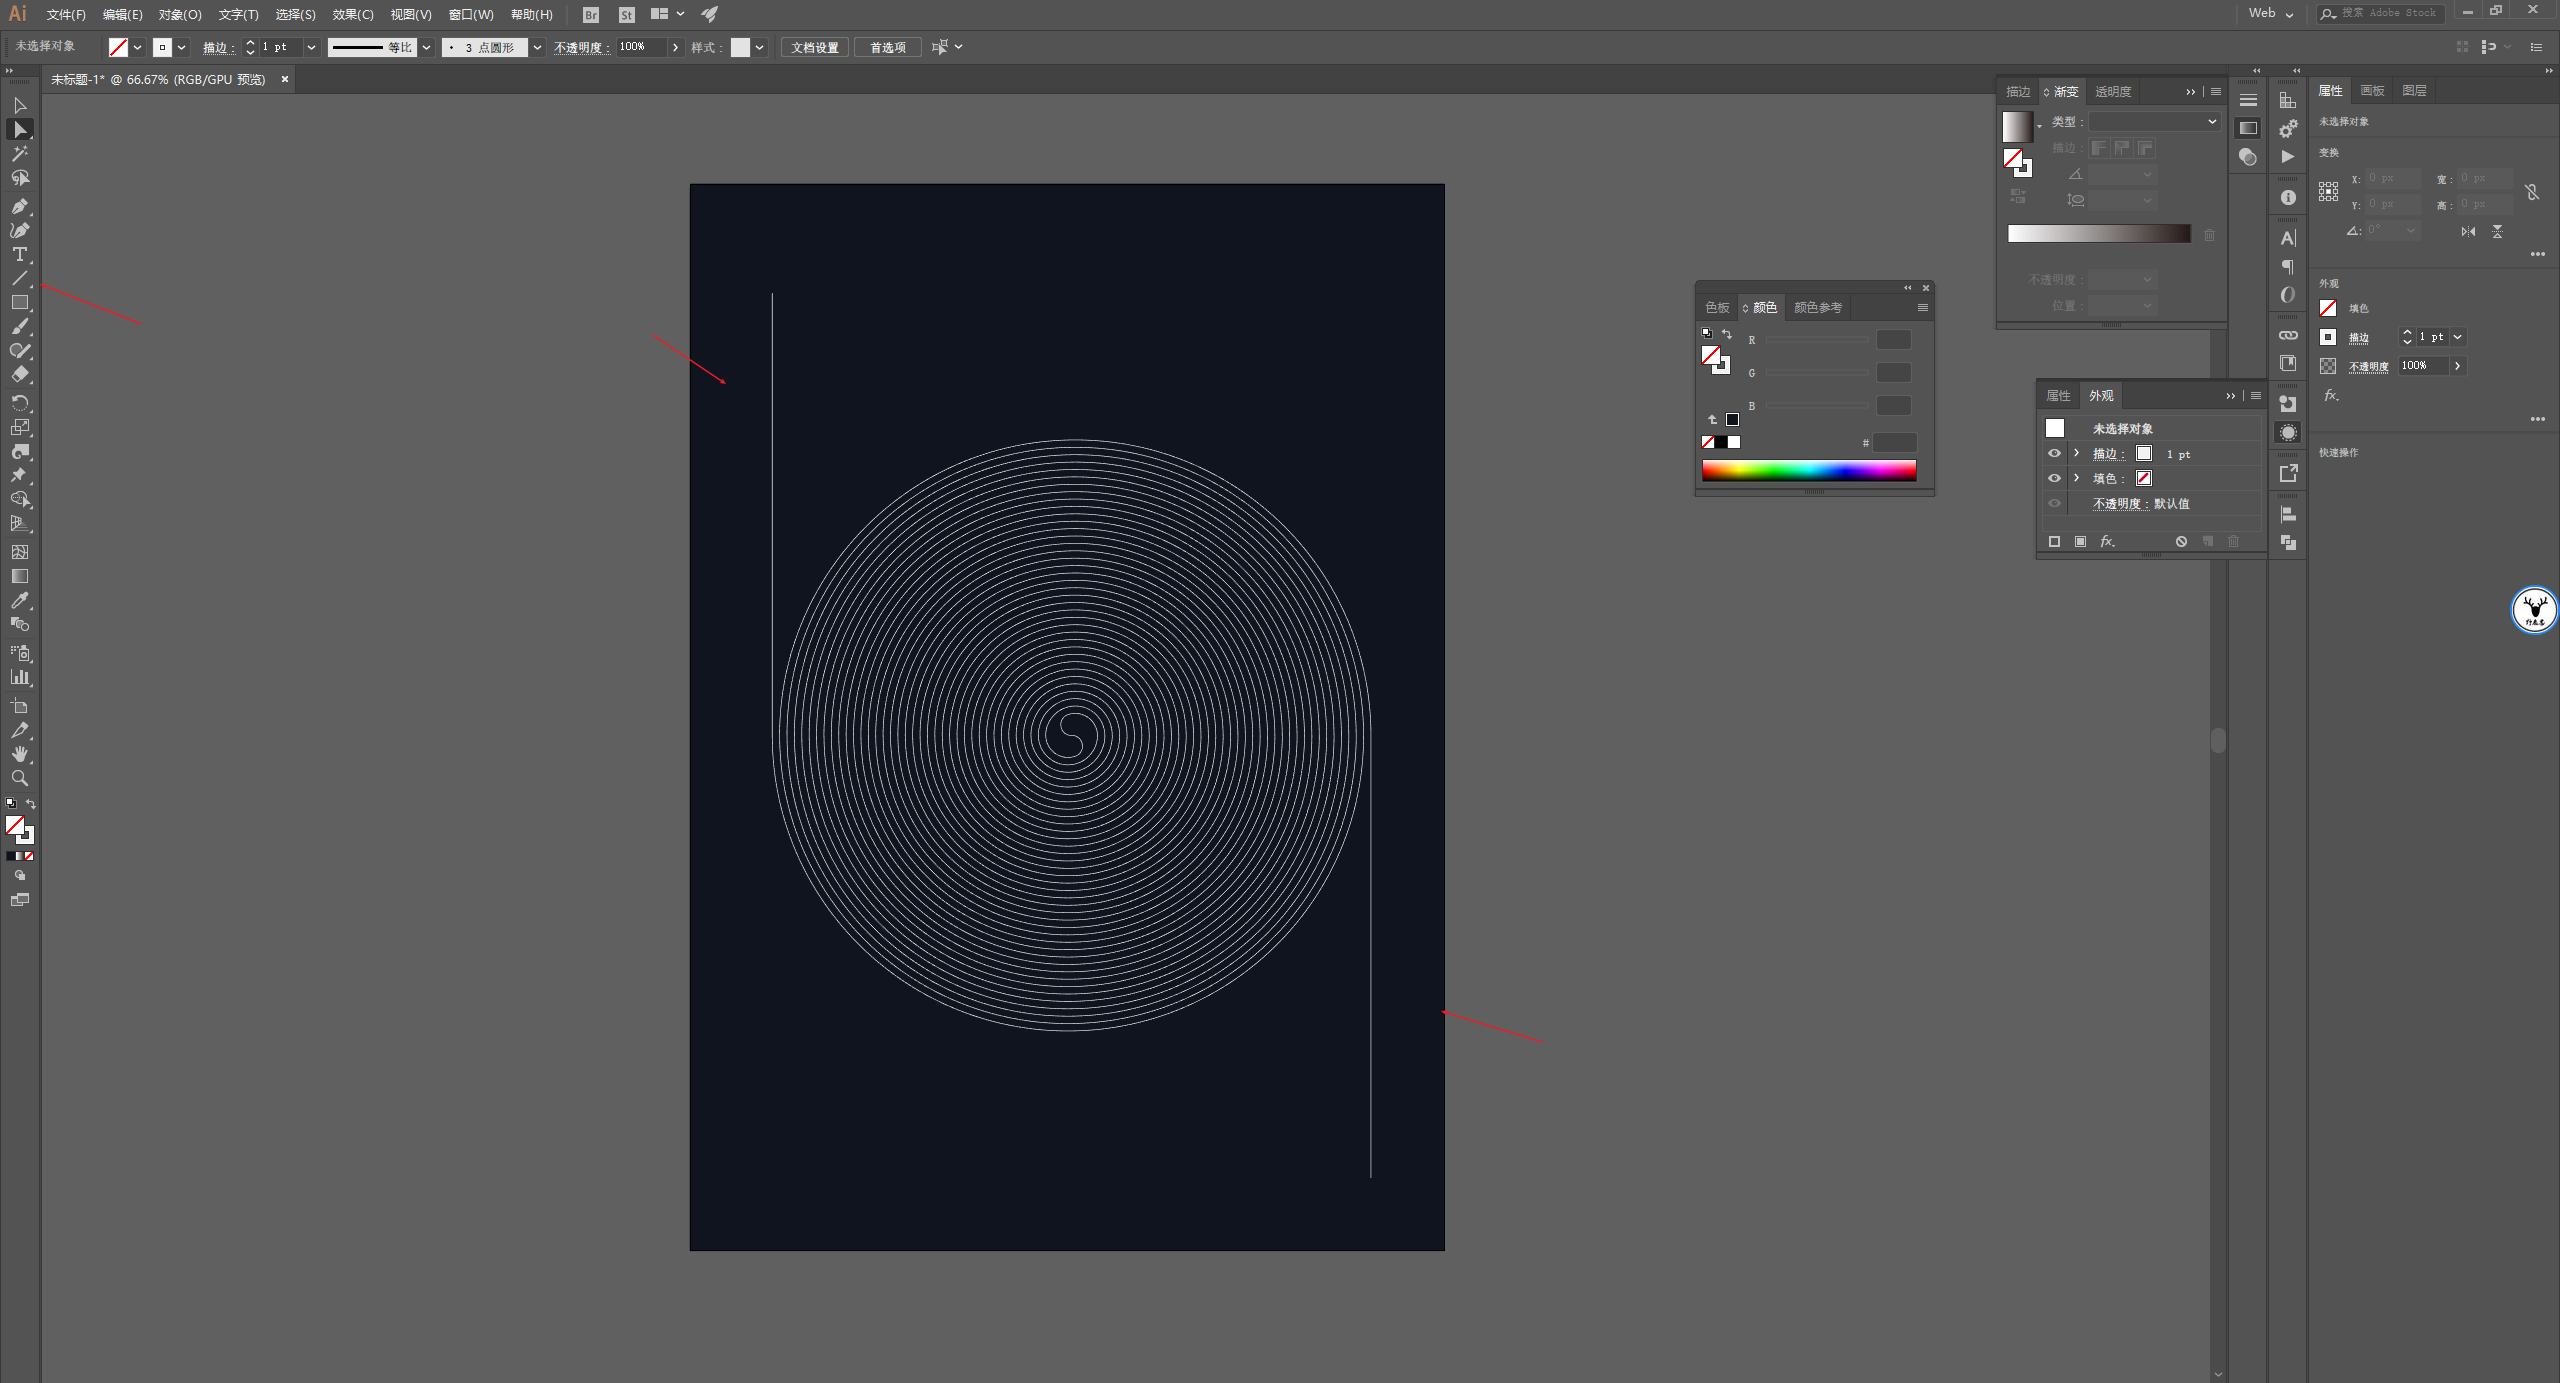Open the stroke weight dropdown in control bar

(x=311, y=47)
